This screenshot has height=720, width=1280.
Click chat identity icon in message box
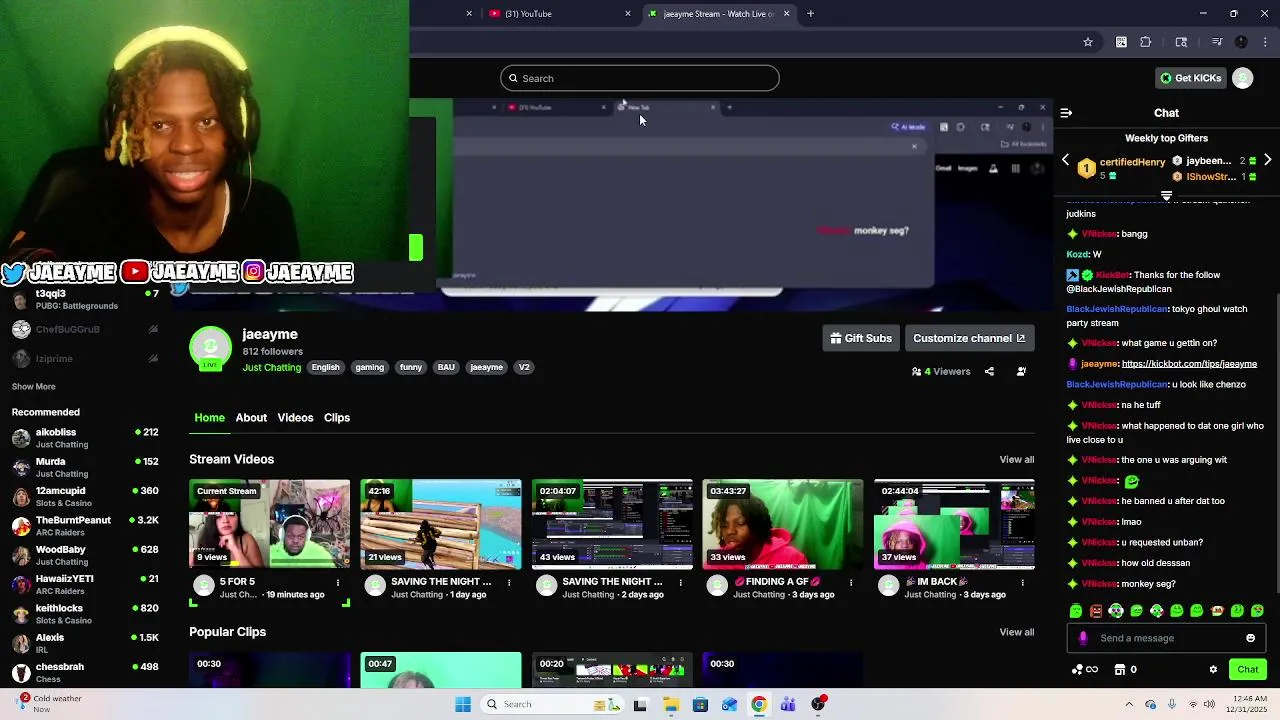[1083, 638]
